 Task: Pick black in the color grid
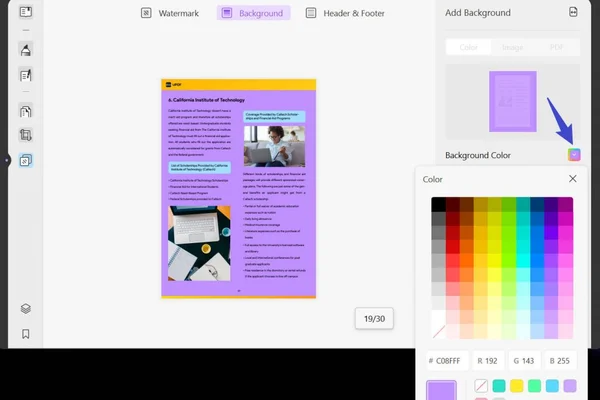pos(439,204)
